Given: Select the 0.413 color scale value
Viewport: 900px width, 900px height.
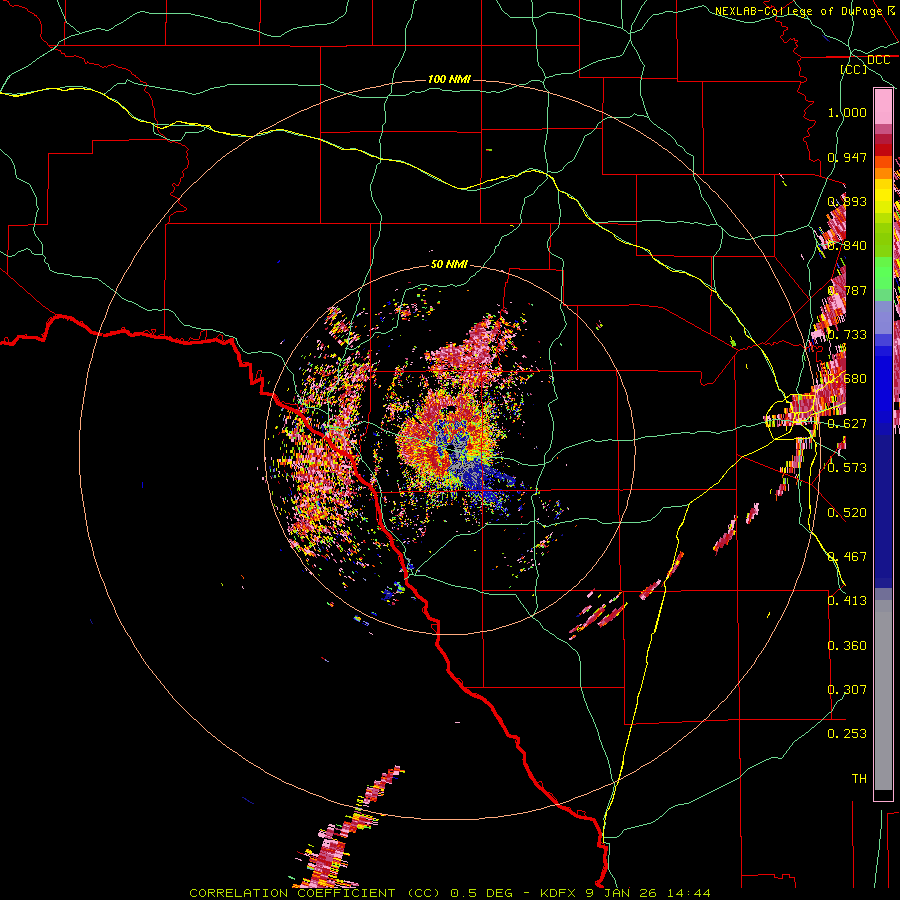Looking at the screenshot, I should 847,601.
